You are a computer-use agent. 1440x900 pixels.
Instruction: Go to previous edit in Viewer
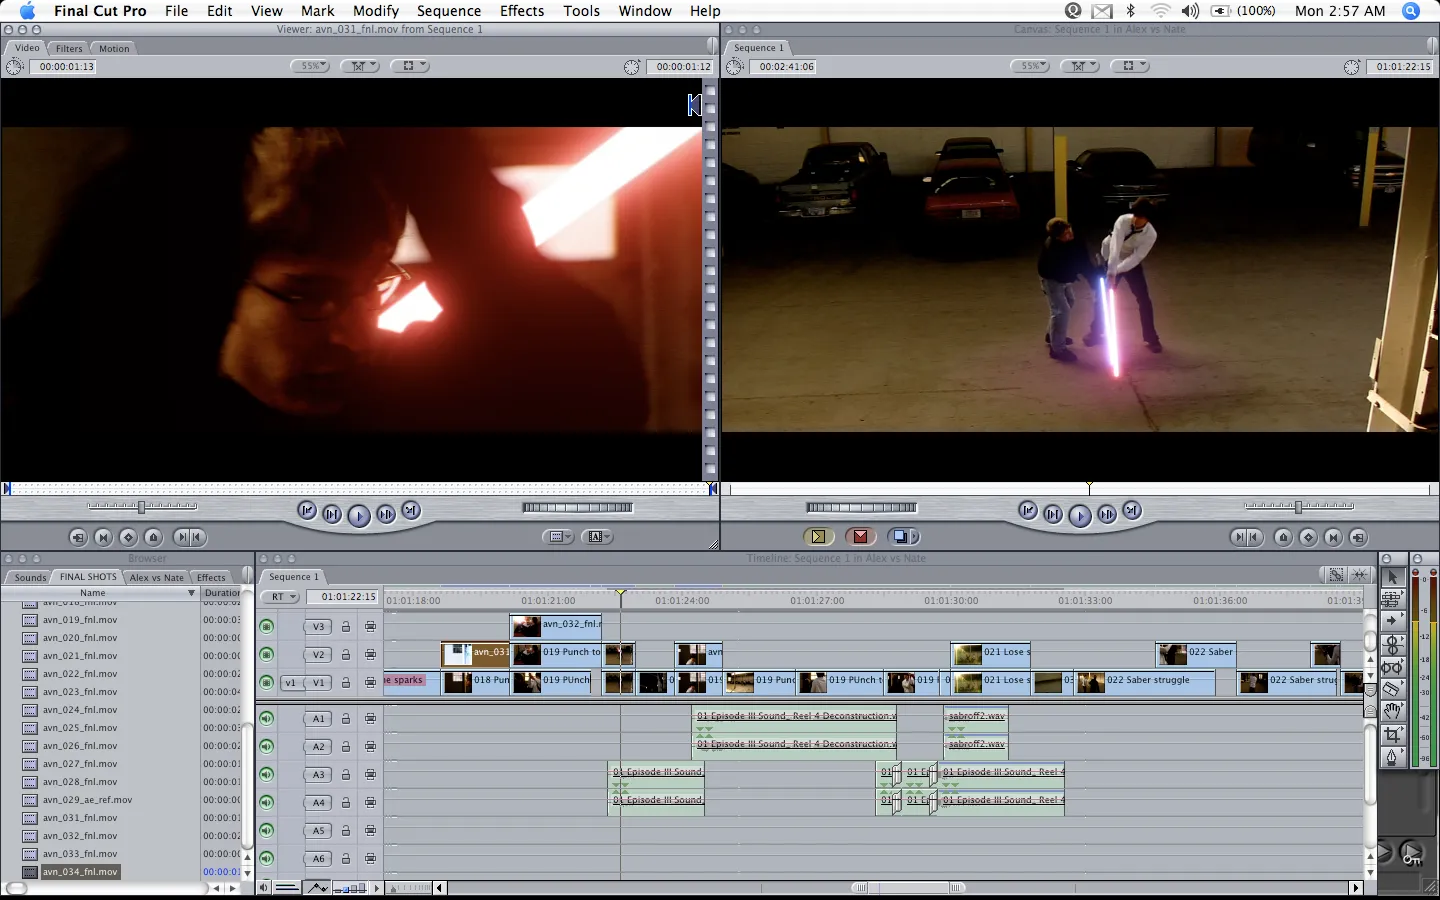307,511
